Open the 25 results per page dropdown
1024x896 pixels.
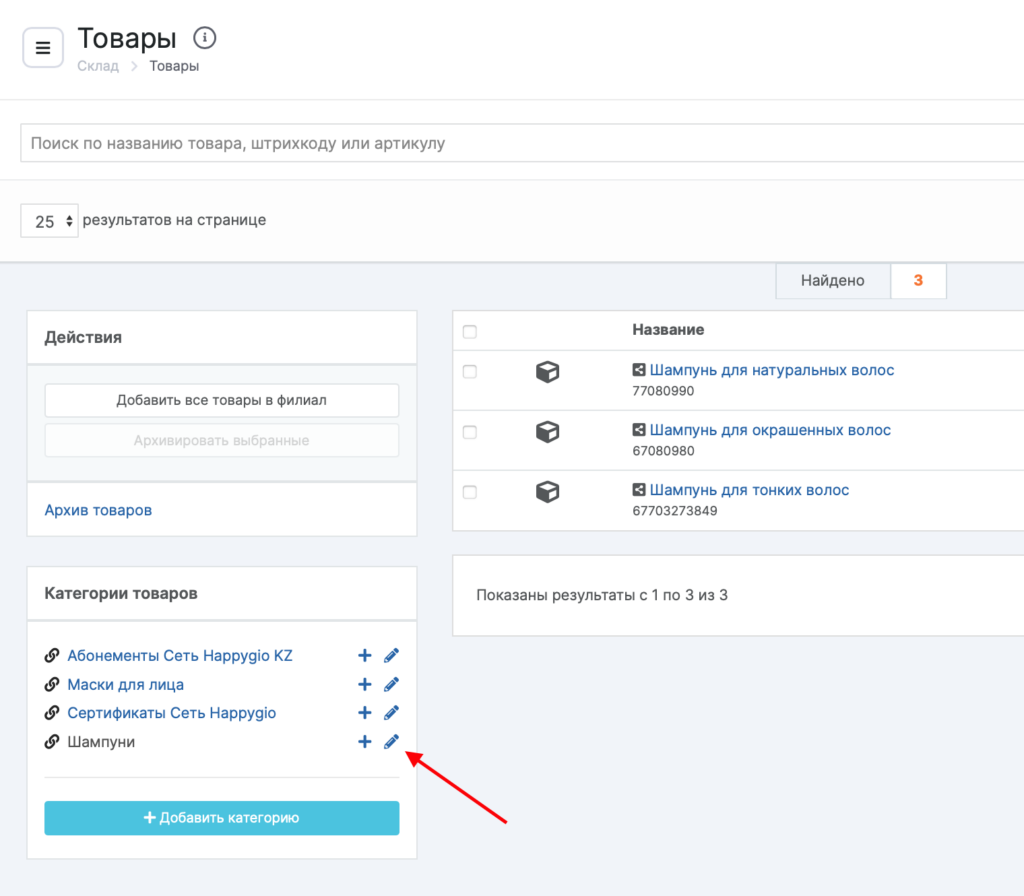[x=49, y=221]
